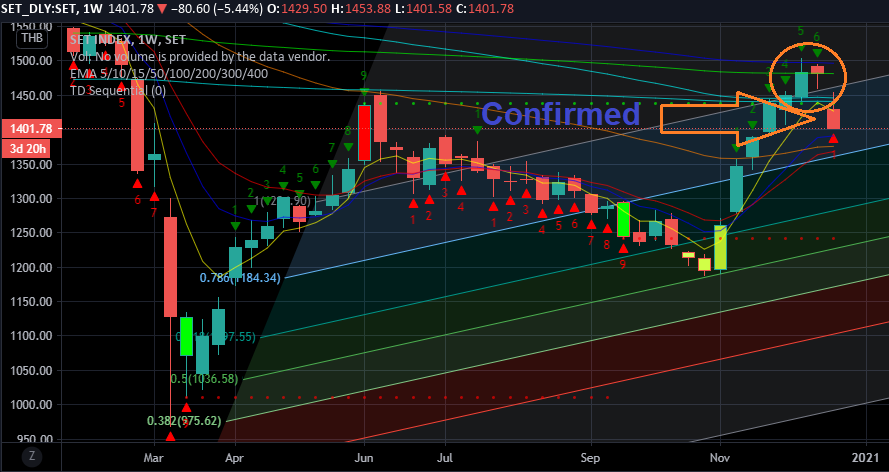Select the TD Sequential (0) indicator legend
The image size is (889, 472).
118,90
